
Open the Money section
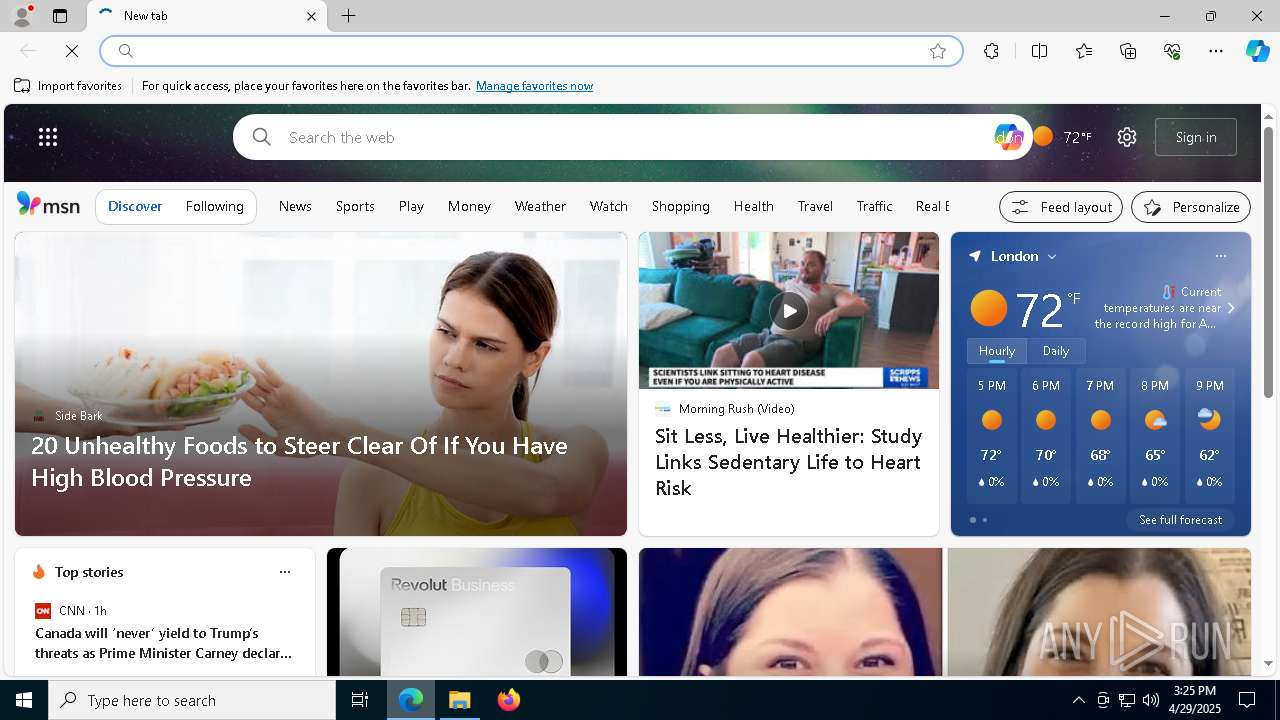click(x=469, y=206)
